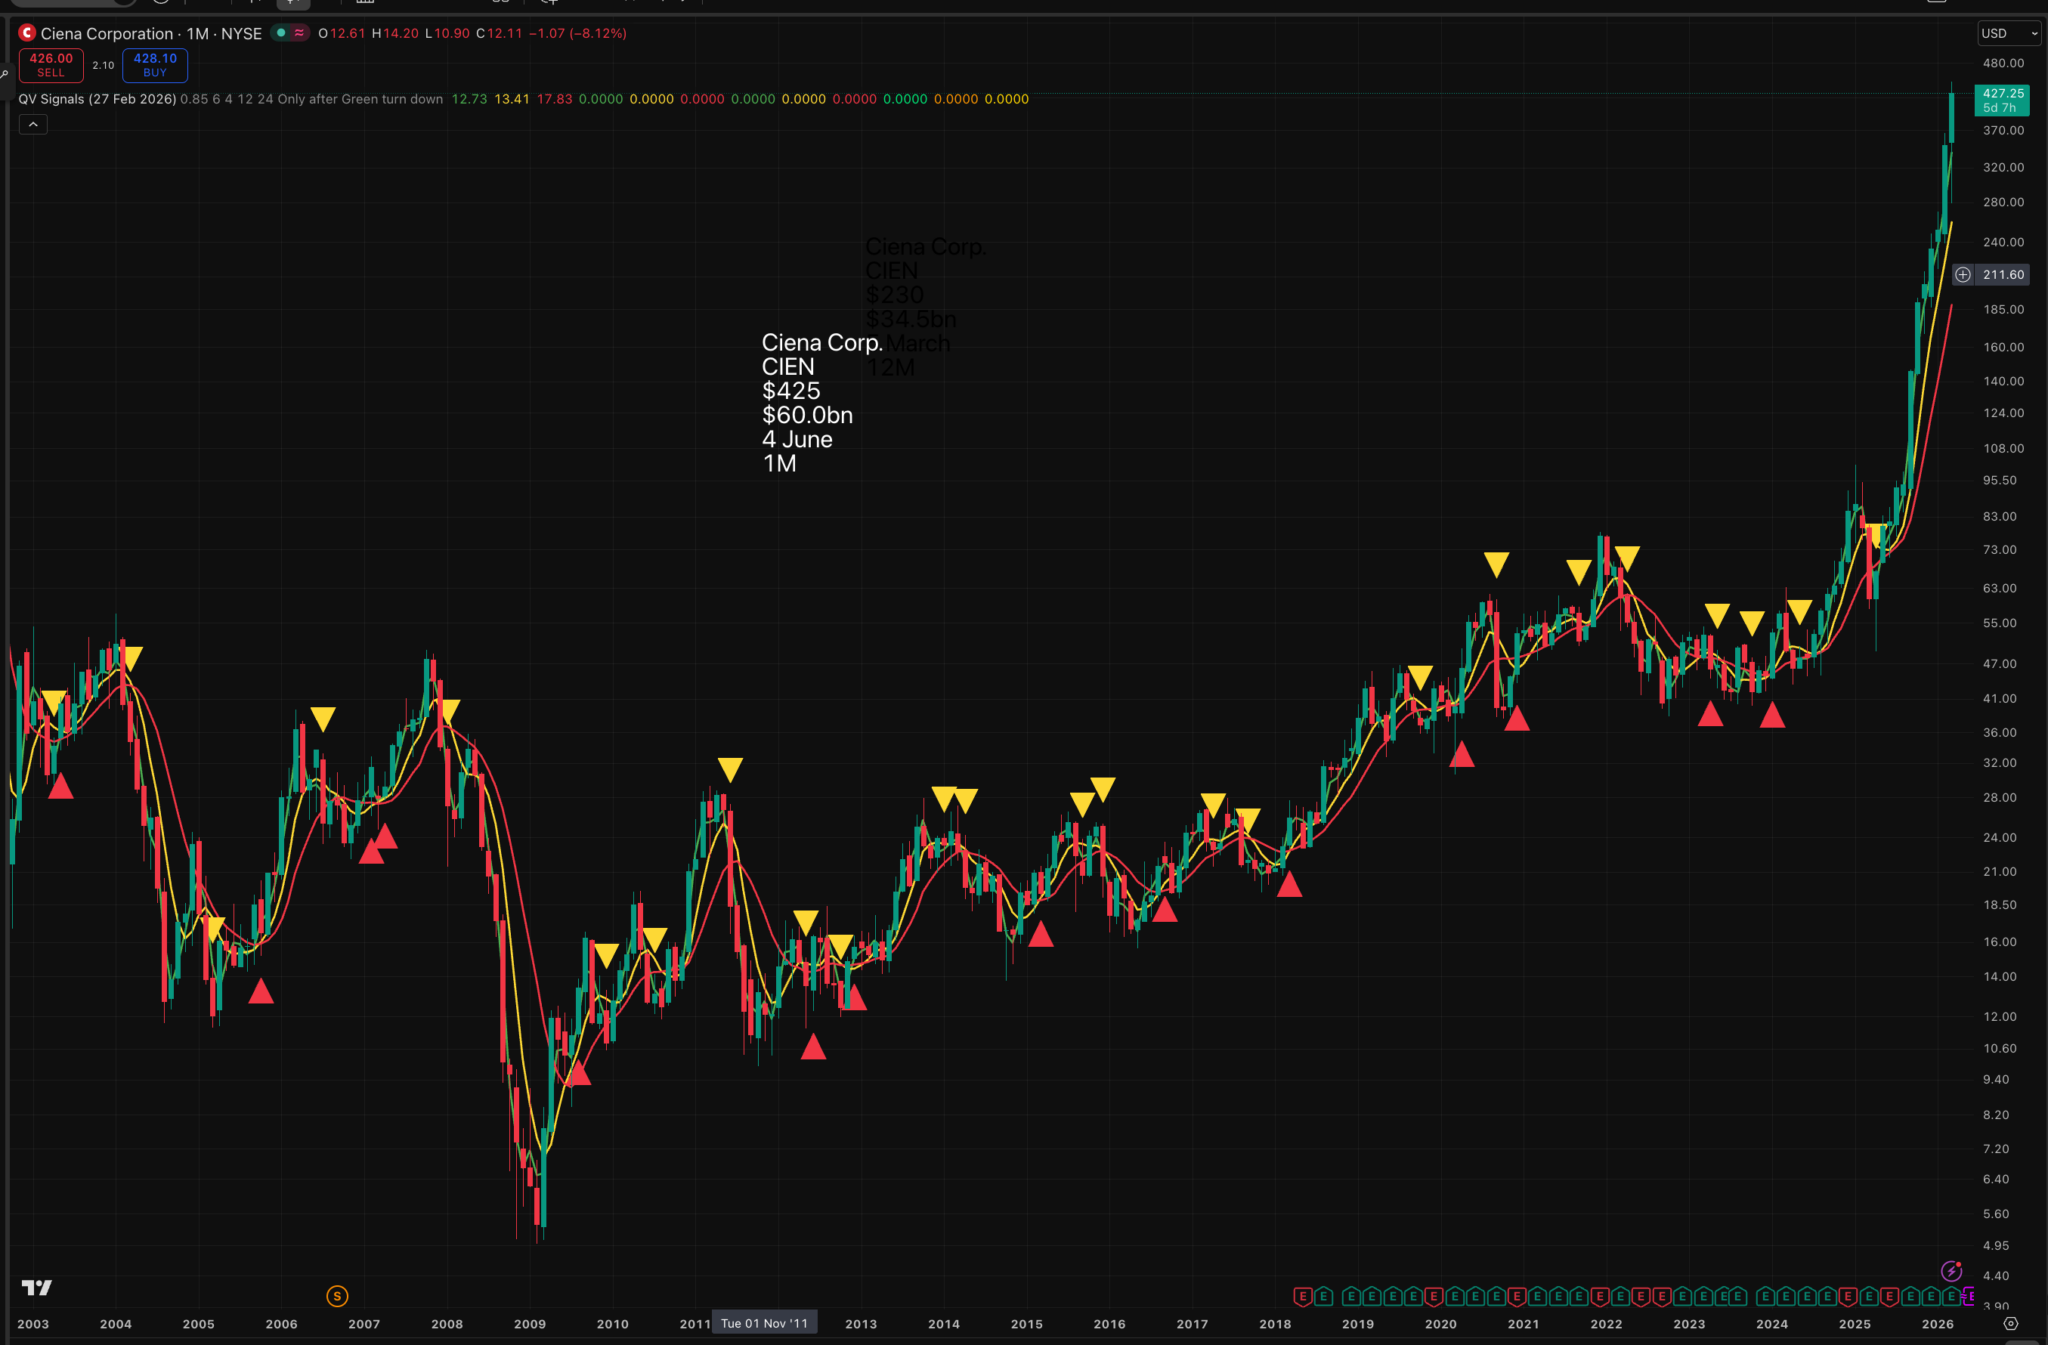Click the plus icon beside 211.60
The width and height of the screenshot is (2048, 1345).
pyautogui.click(x=1963, y=274)
